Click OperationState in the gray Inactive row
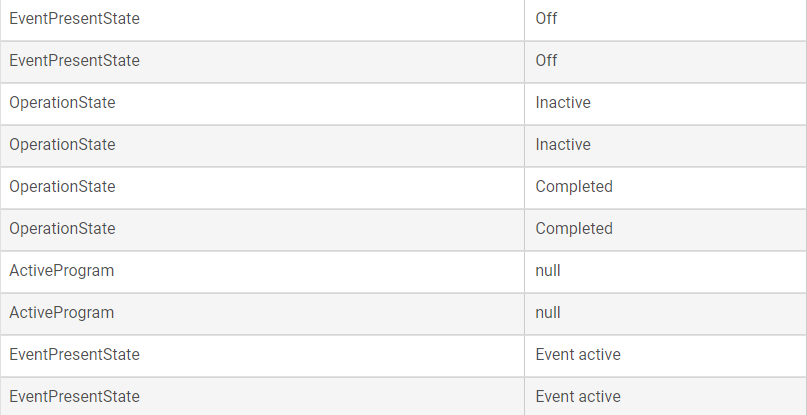 62,145
